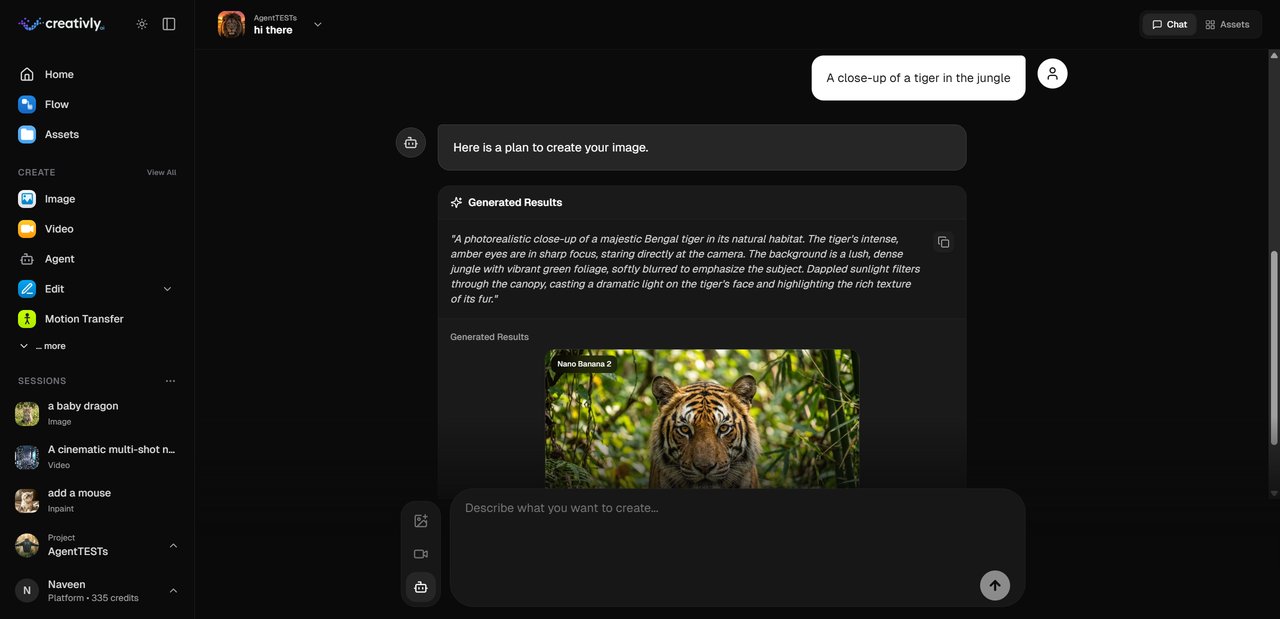Click the generated tiger image thumbnail

(x=701, y=420)
